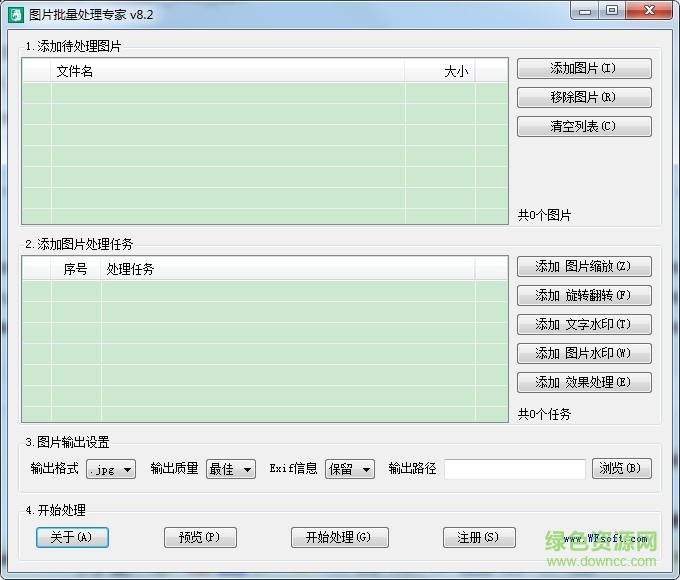Click the 处理任务 column header
This screenshot has height=580, width=680.
pos(288,269)
